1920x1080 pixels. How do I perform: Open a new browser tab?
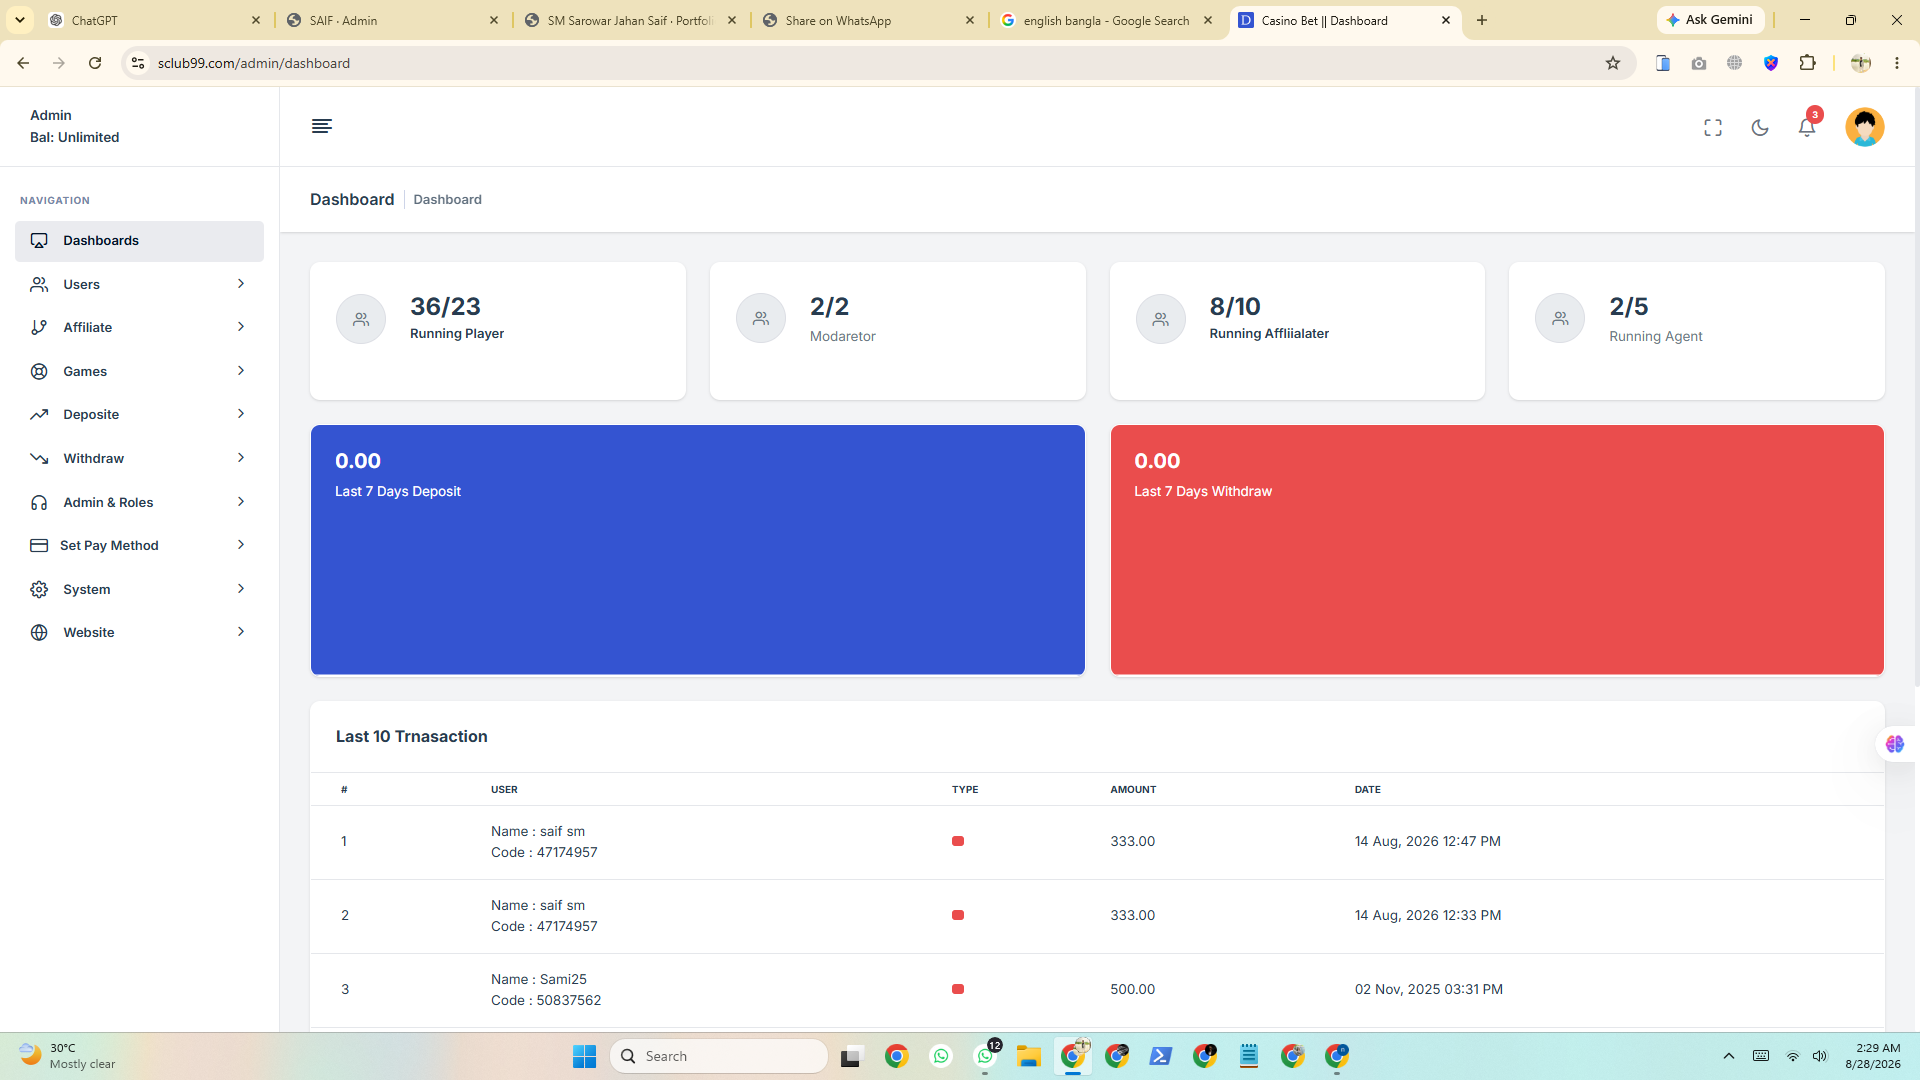click(x=1482, y=20)
